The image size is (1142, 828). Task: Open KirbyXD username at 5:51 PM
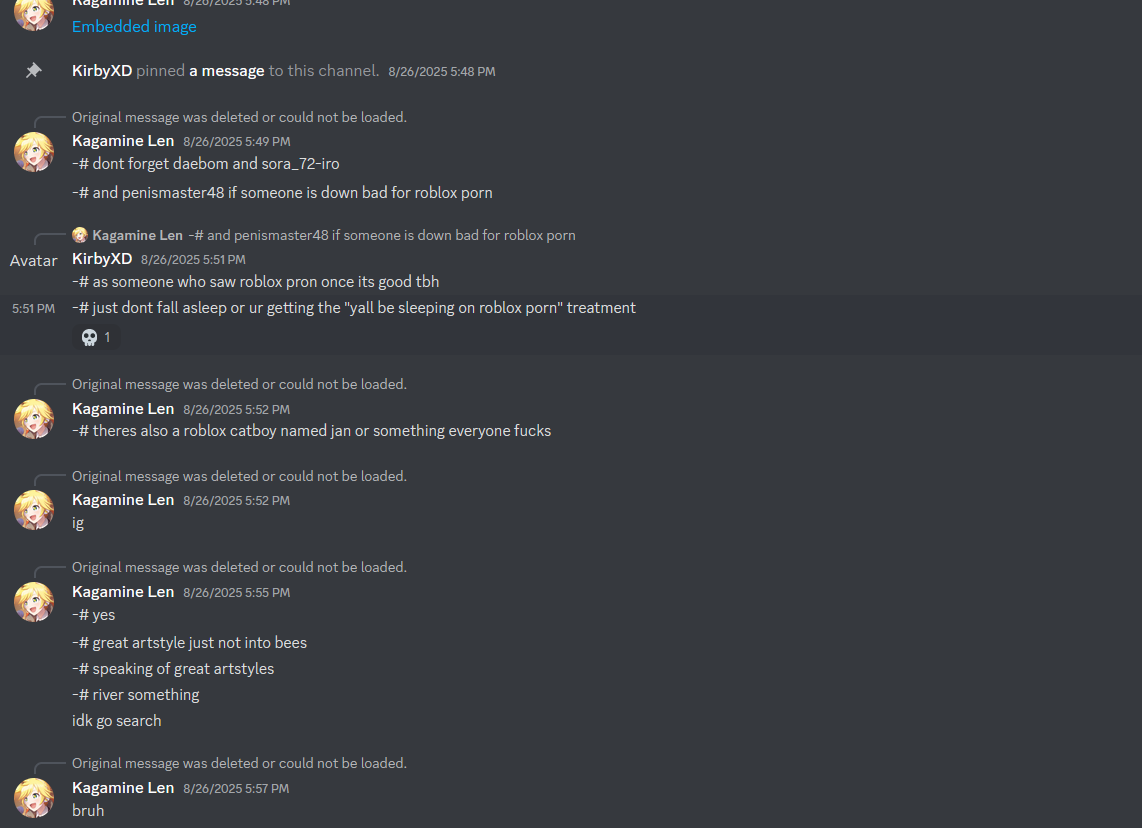pyautogui.click(x=102, y=259)
